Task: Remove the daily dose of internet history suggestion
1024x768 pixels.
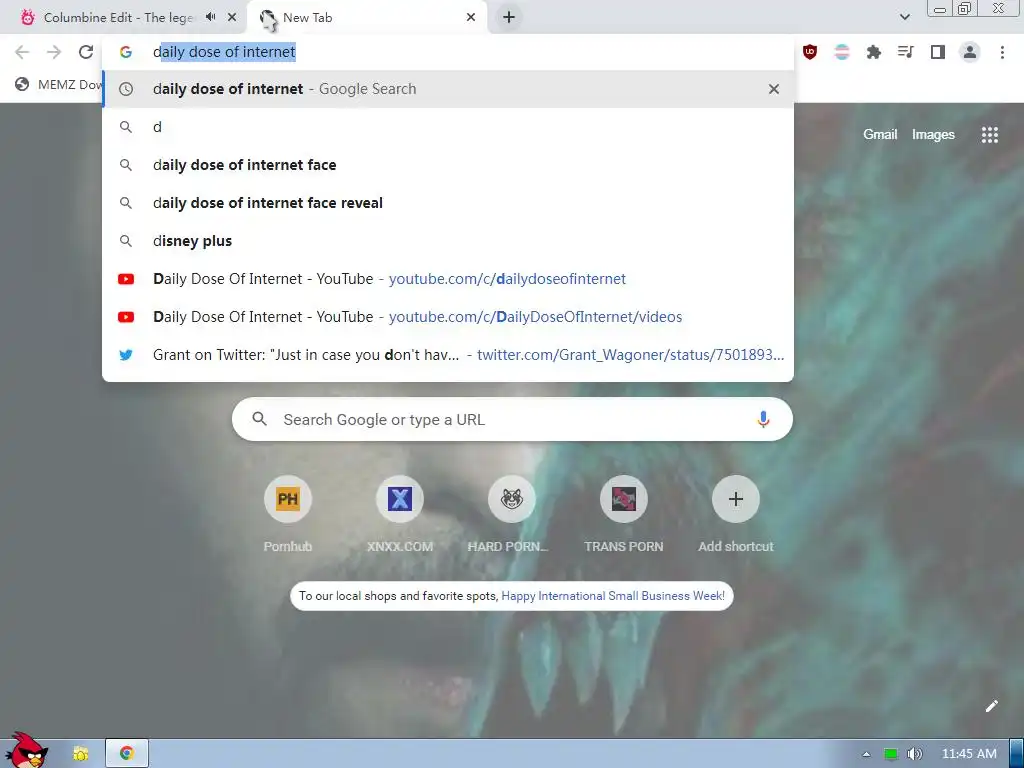Action: [774, 89]
